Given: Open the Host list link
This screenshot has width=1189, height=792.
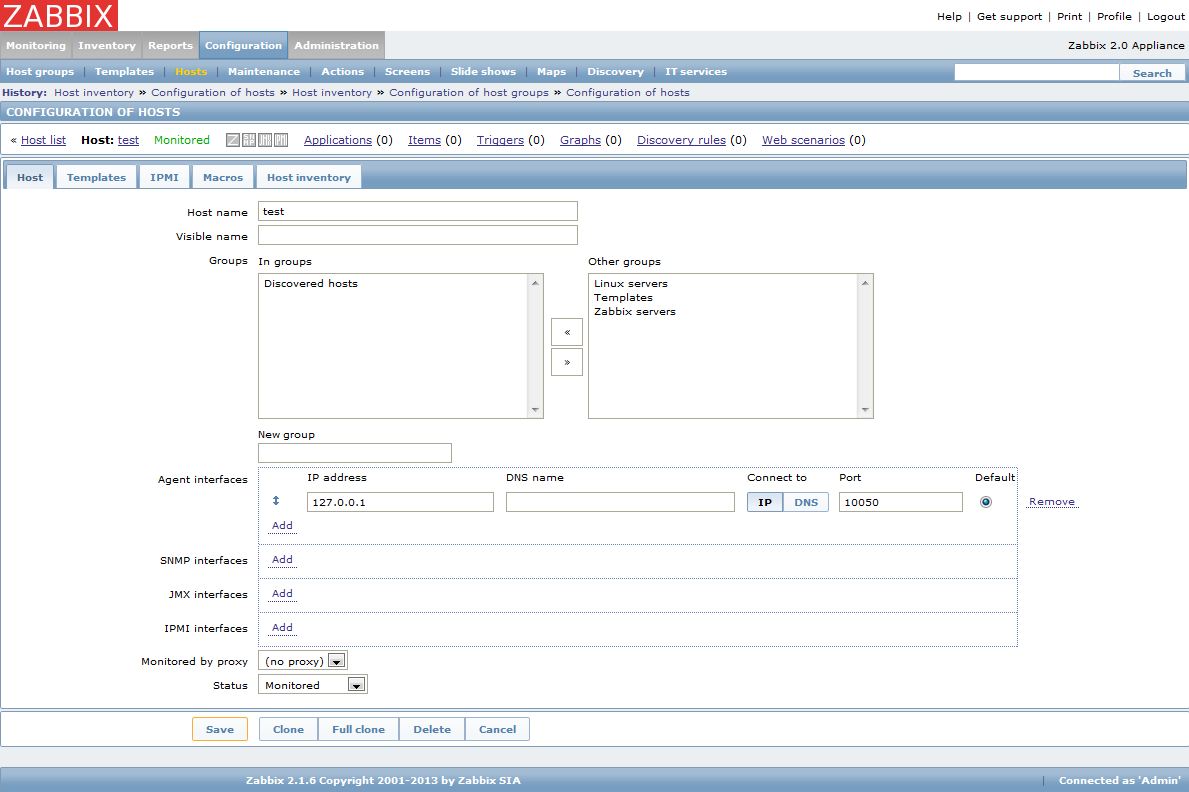Looking at the screenshot, I should point(43,140).
